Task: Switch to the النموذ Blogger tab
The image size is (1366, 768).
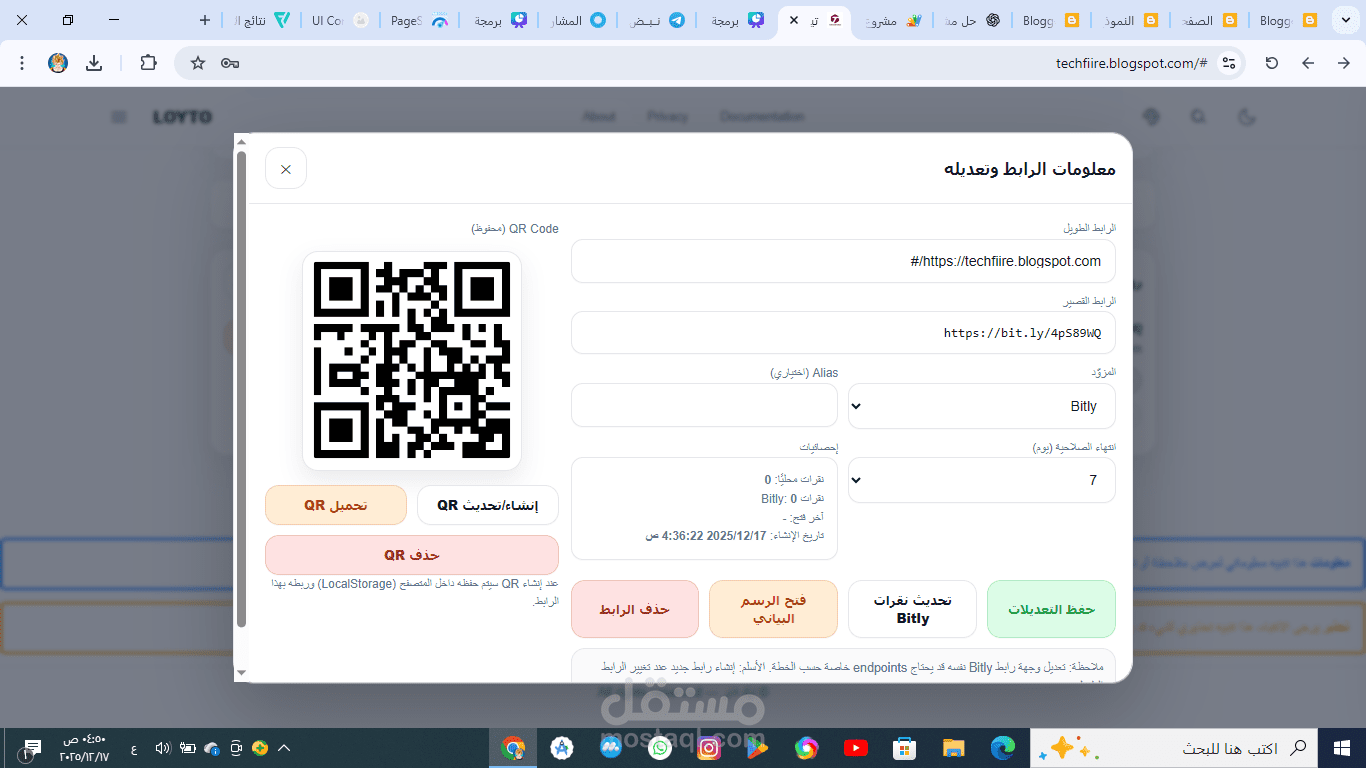Action: pyautogui.click(x=1130, y=20)
